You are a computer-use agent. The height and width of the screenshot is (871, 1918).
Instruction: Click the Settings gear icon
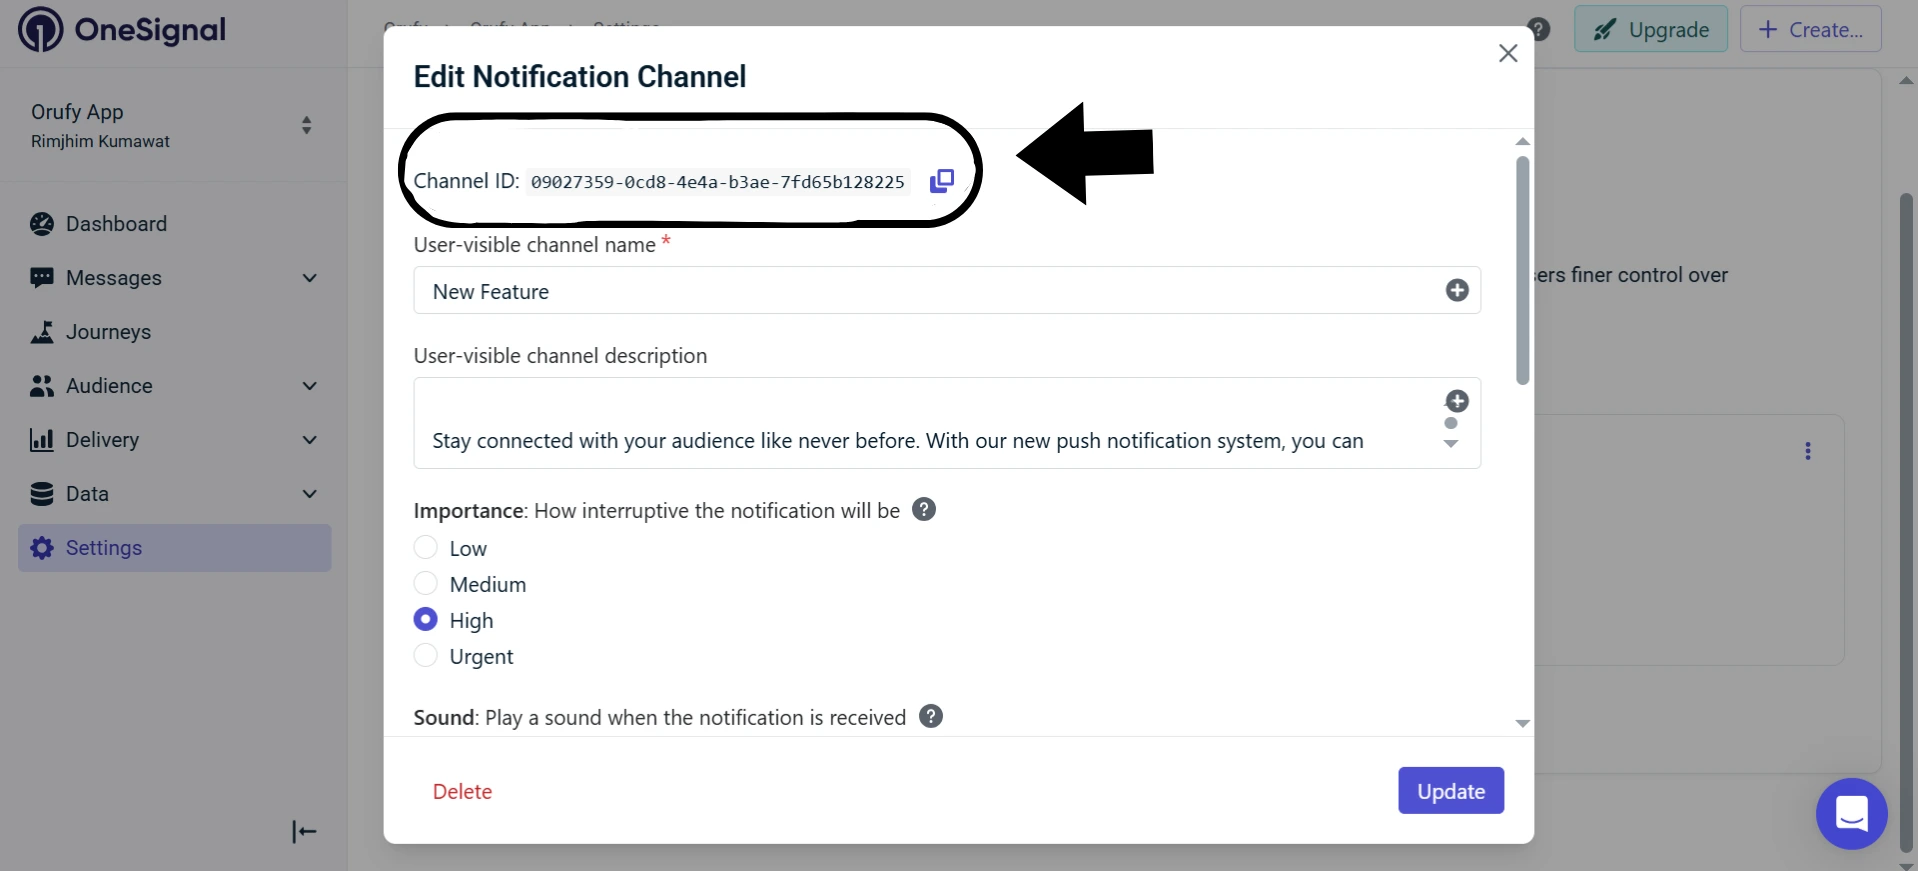click(x=42, y=548)
